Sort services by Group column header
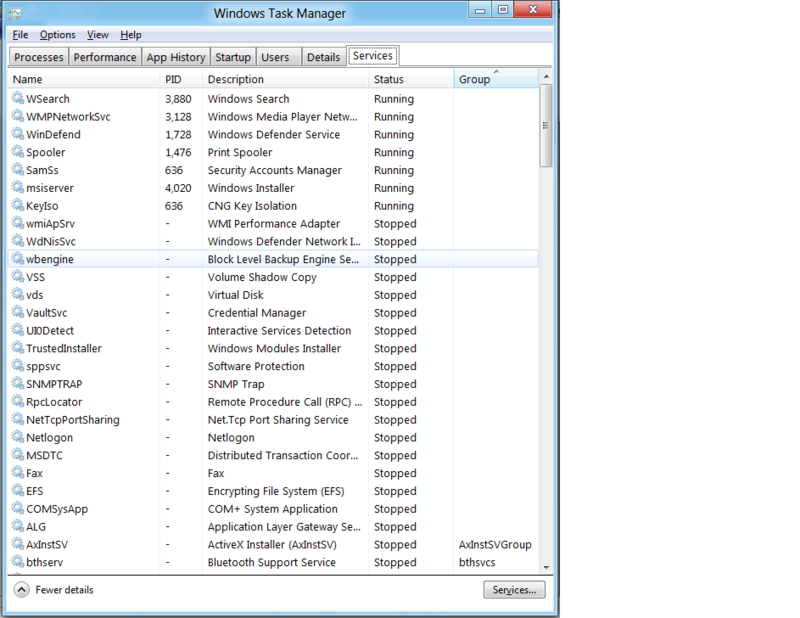This screenshot has width=800, height=618. point(496,79)
